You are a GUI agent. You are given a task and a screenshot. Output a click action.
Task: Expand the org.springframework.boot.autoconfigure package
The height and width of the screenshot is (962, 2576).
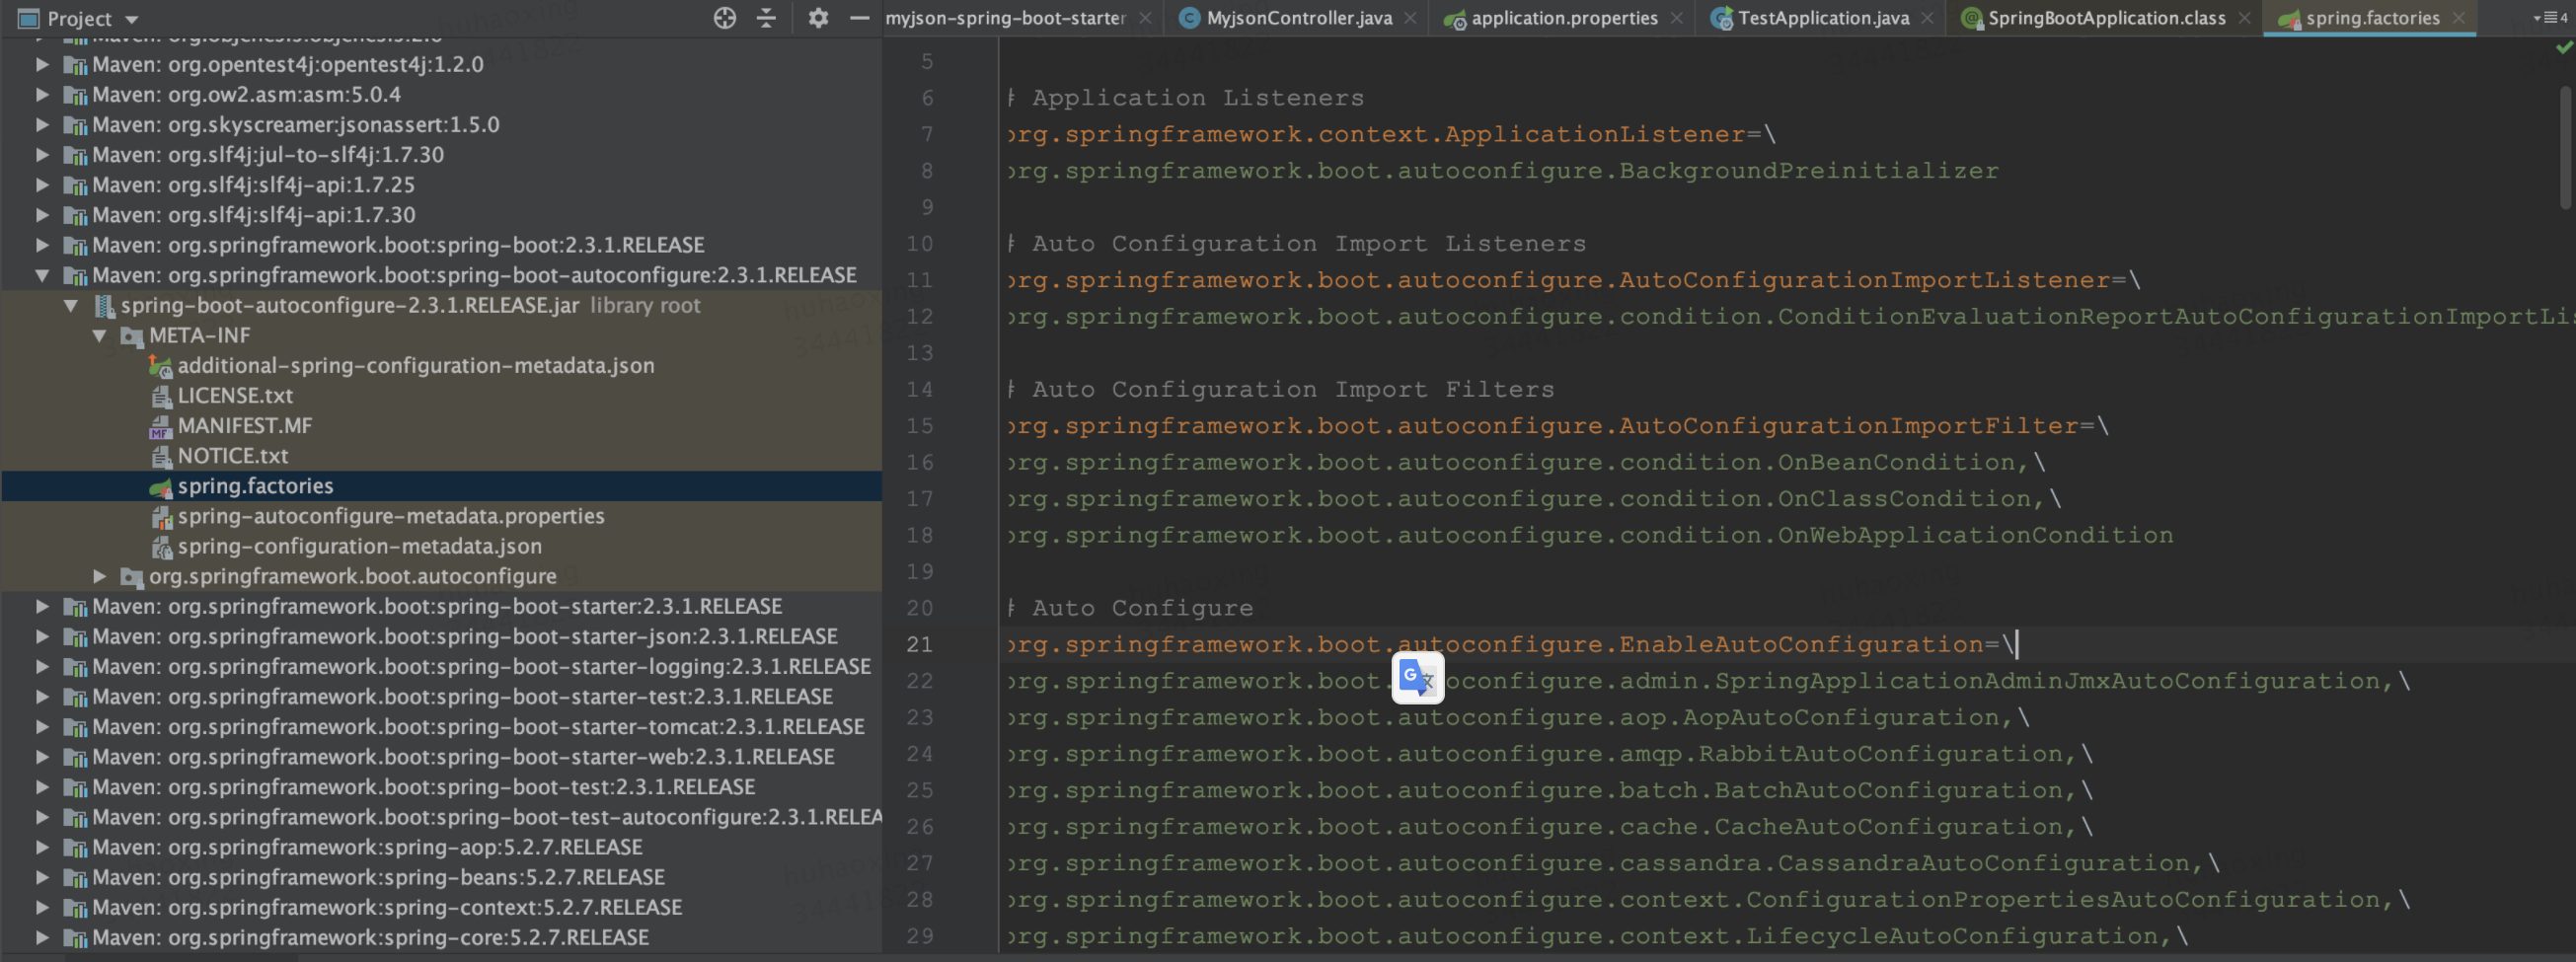point(99,576)
